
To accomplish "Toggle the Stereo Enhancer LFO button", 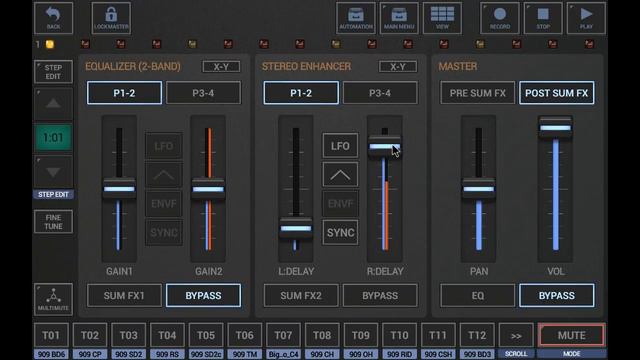I will (340, 146).
